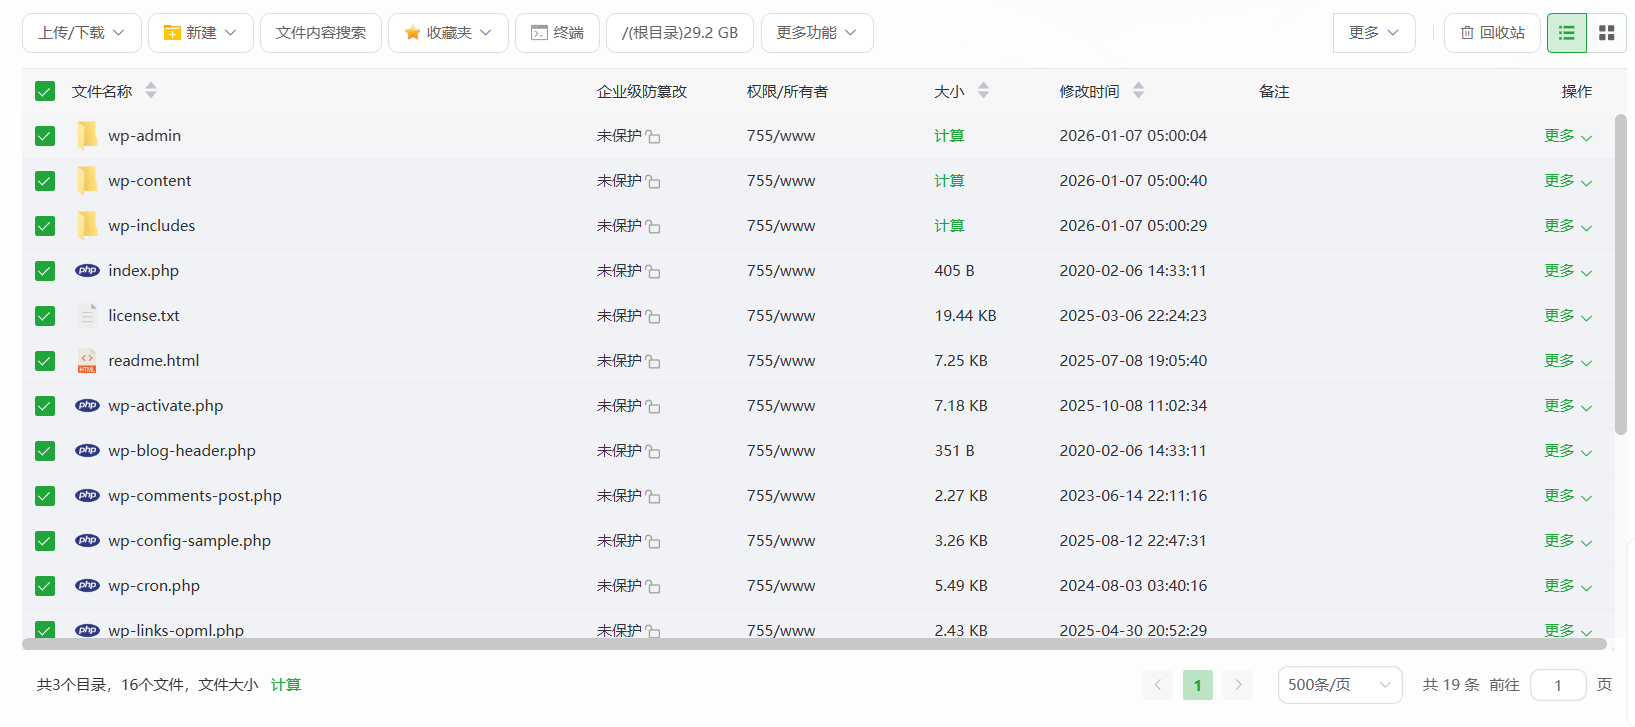Click the readme.html file icon

pos(87,361)
